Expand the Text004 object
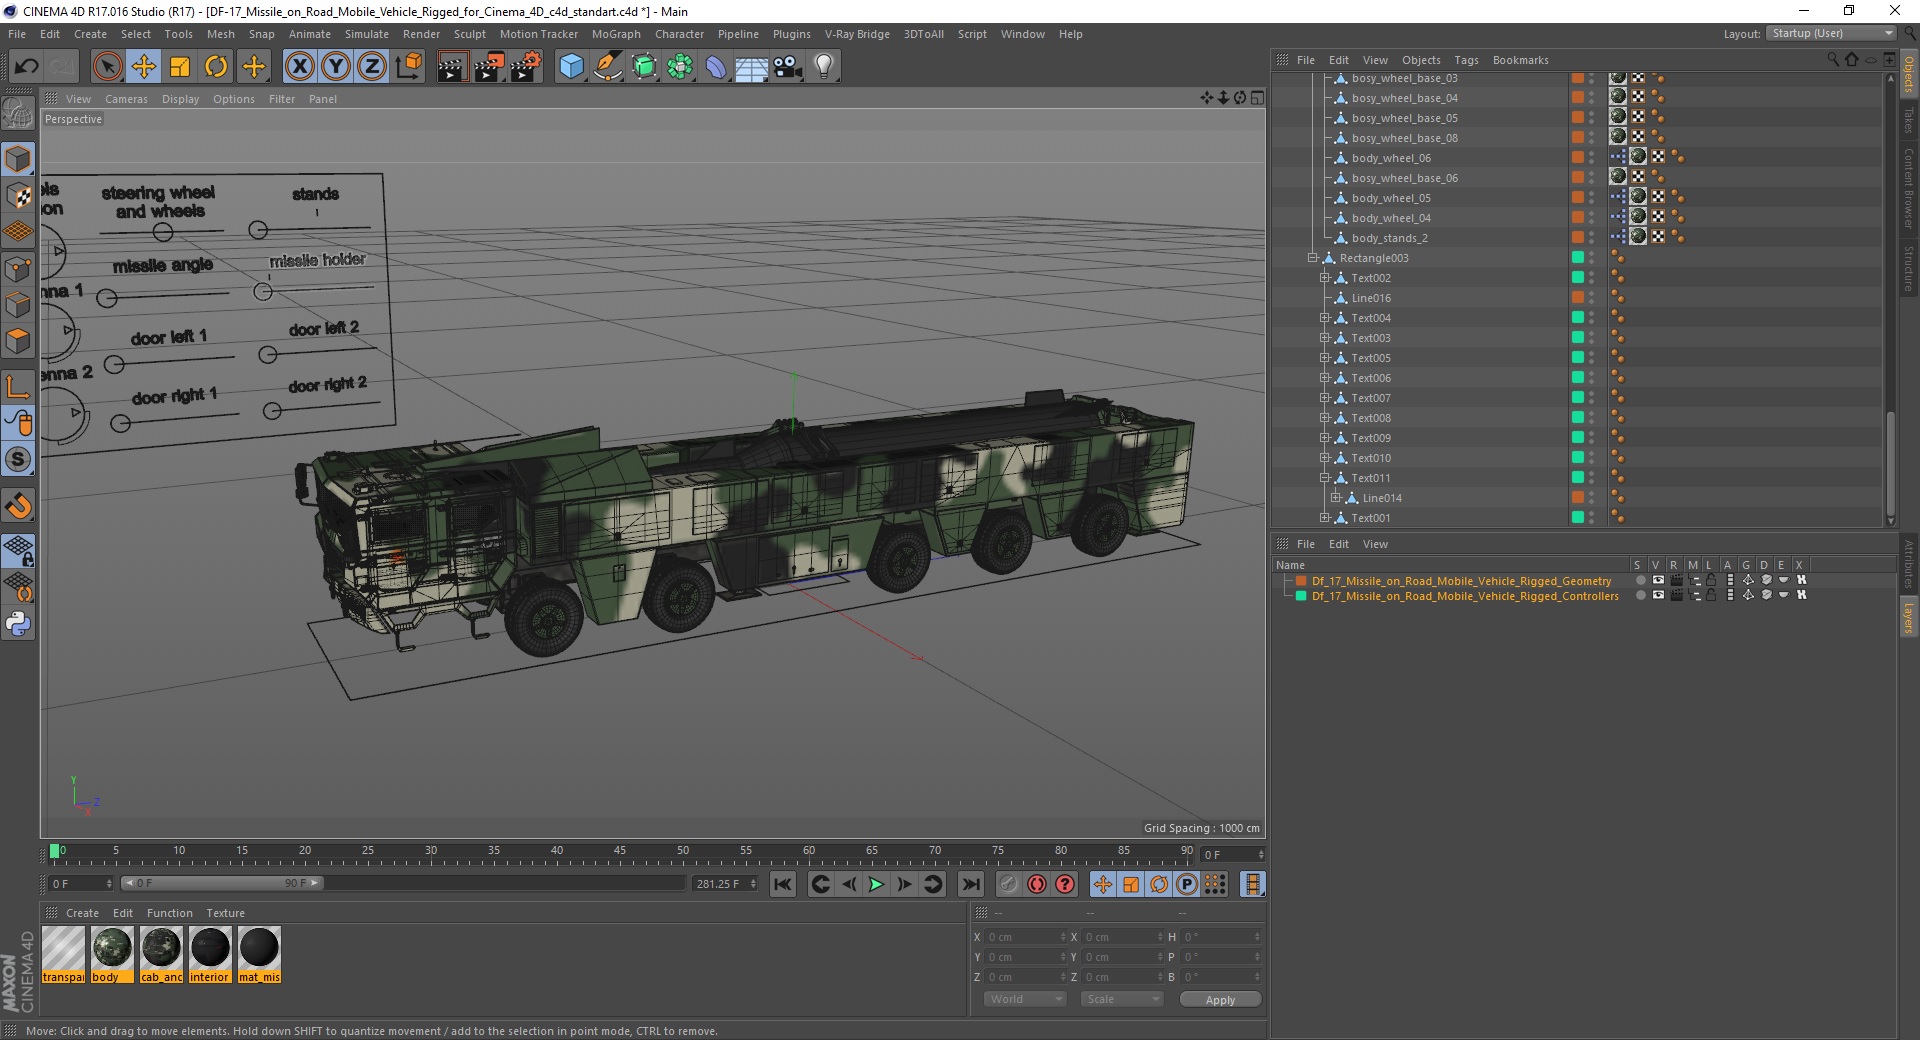Screen dimensions: 1920x1040 coord(1324,318)
